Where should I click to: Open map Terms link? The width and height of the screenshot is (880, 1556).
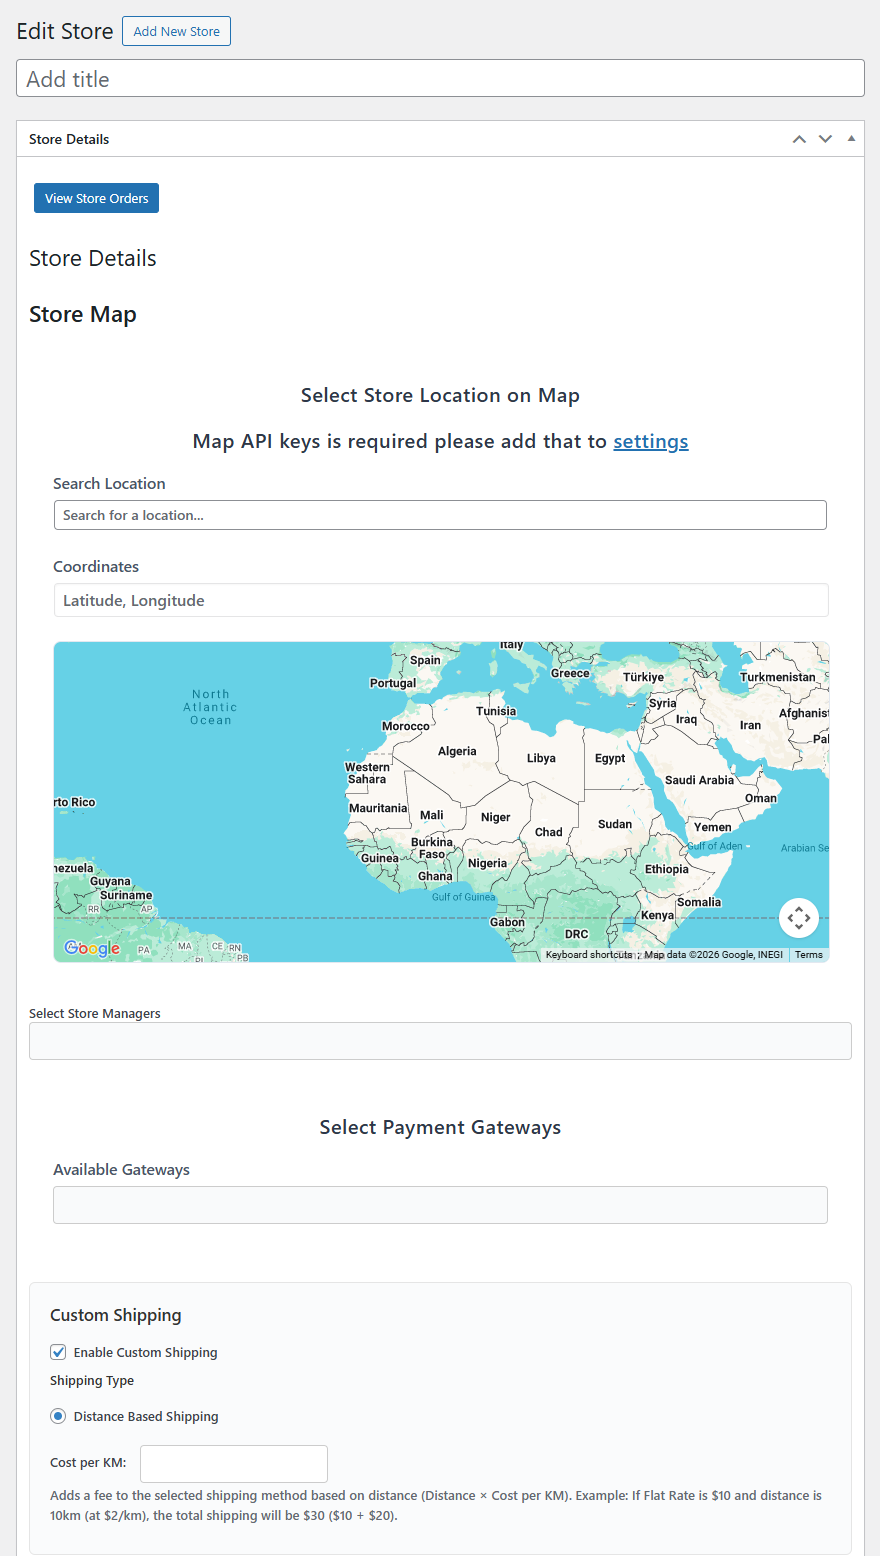809,955
